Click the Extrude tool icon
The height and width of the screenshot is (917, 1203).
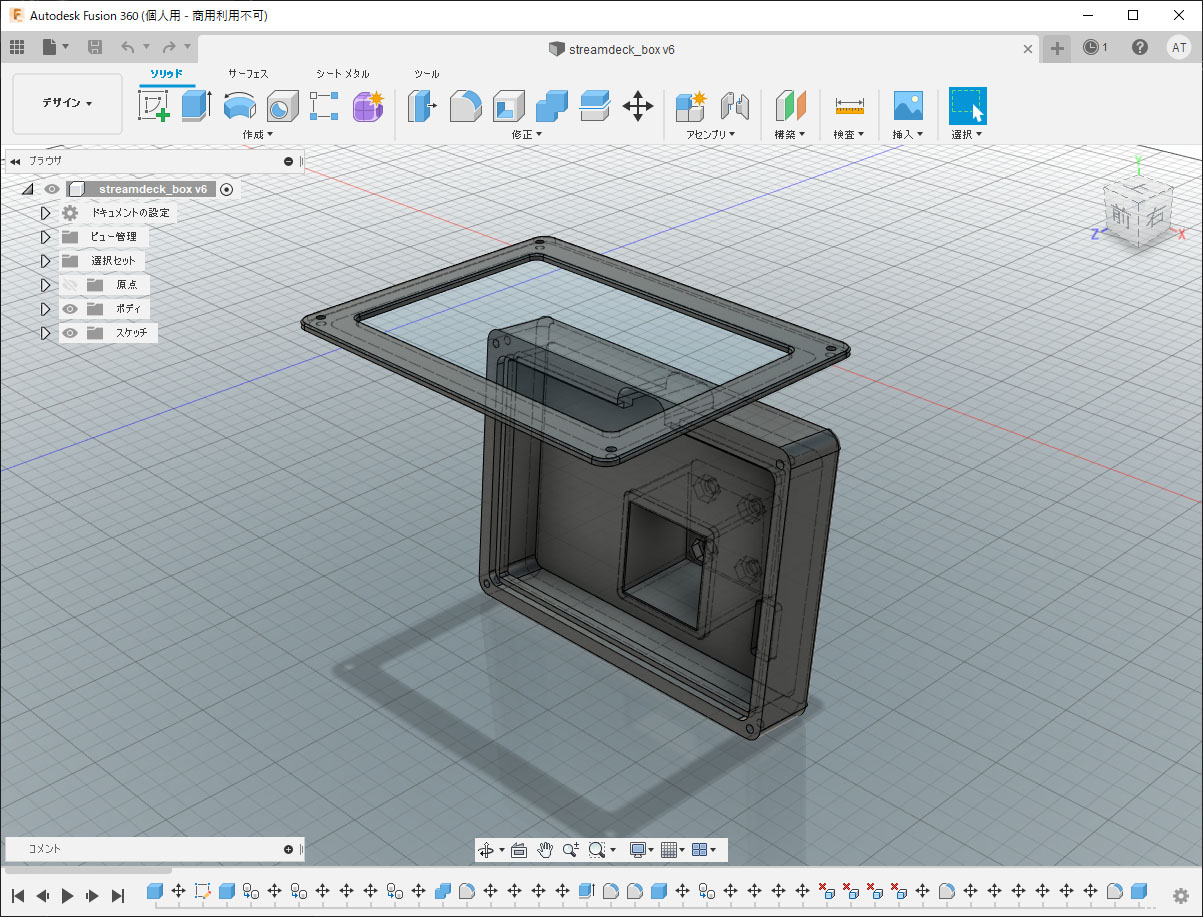click(x=196, y=105)
